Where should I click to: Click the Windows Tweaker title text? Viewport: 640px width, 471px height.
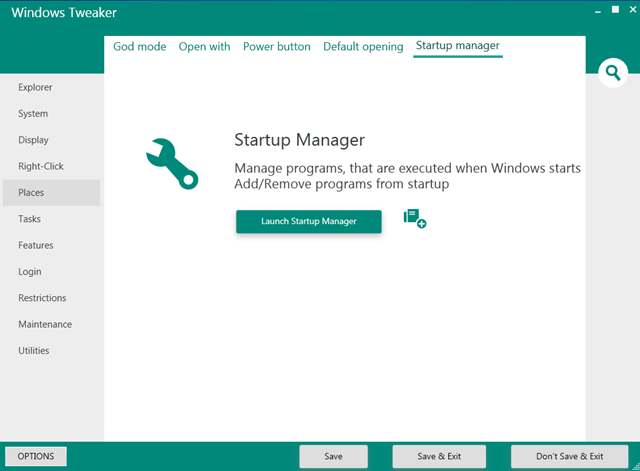tap(64, 13)
